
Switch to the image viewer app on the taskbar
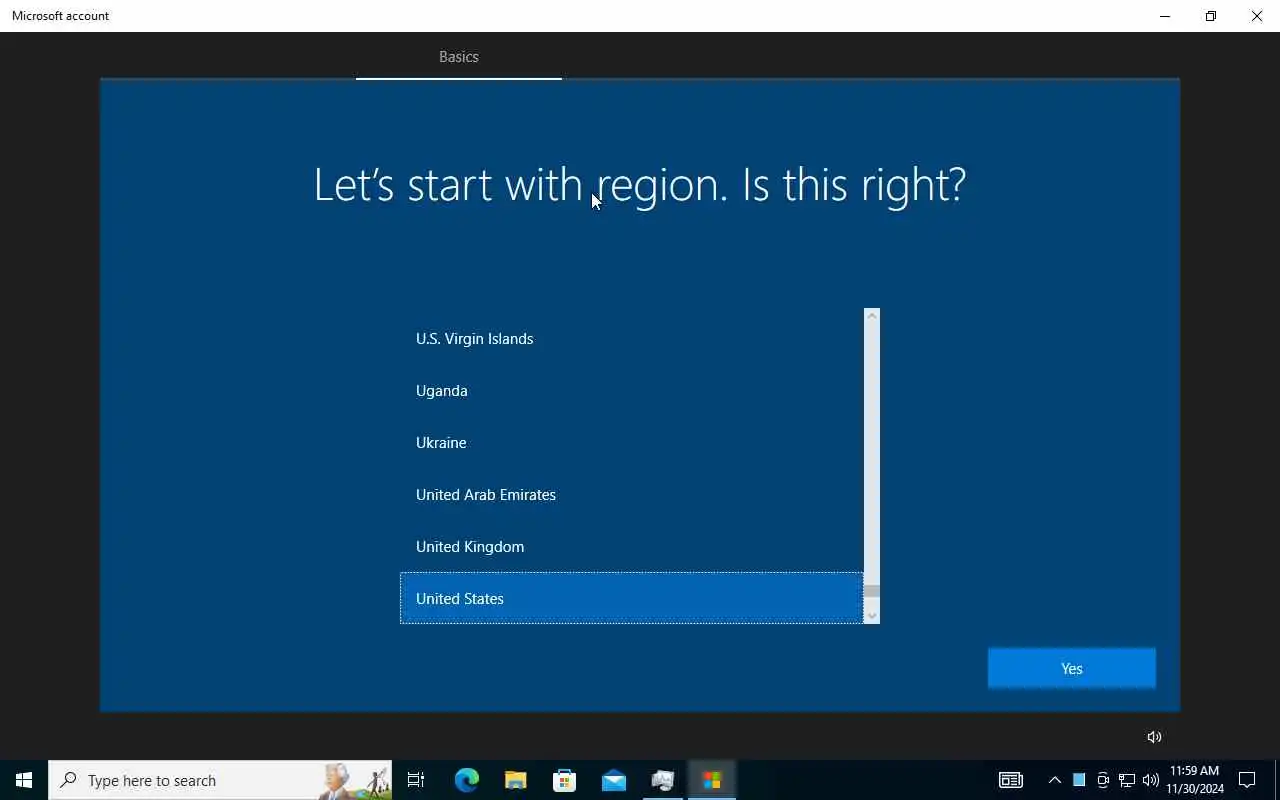tap(663, 780)
